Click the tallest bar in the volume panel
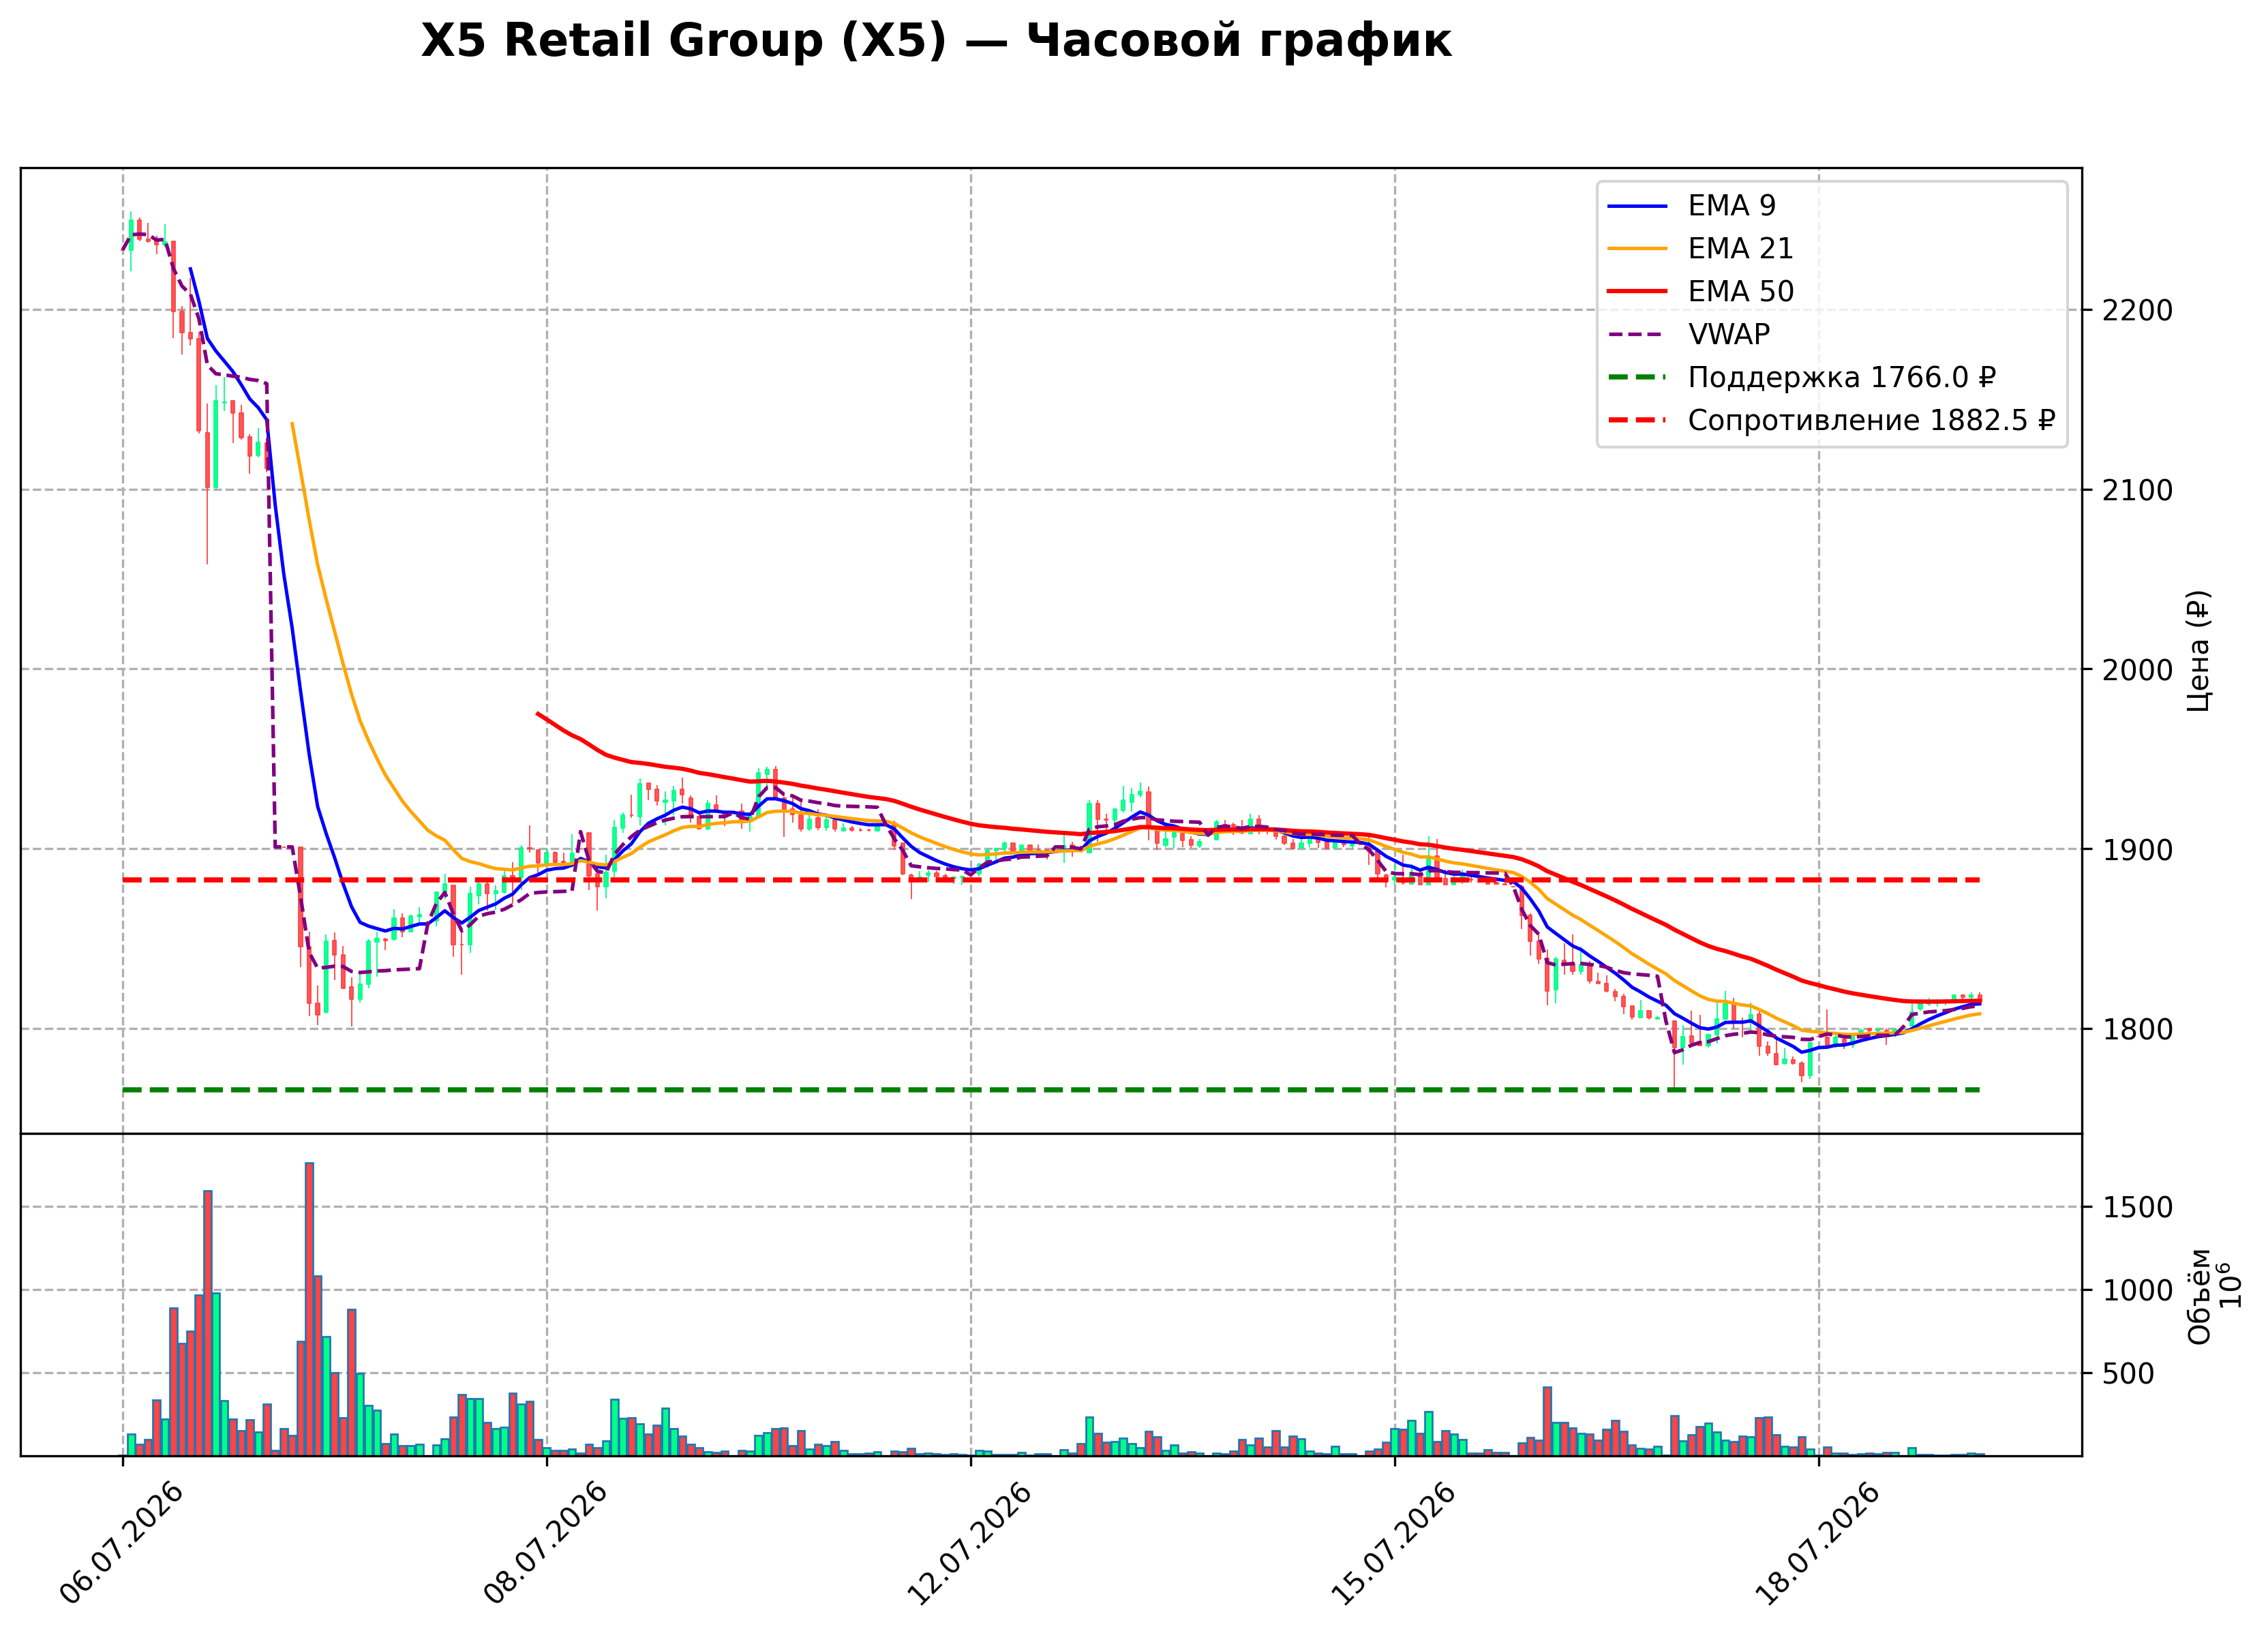 pos(310,1309)
